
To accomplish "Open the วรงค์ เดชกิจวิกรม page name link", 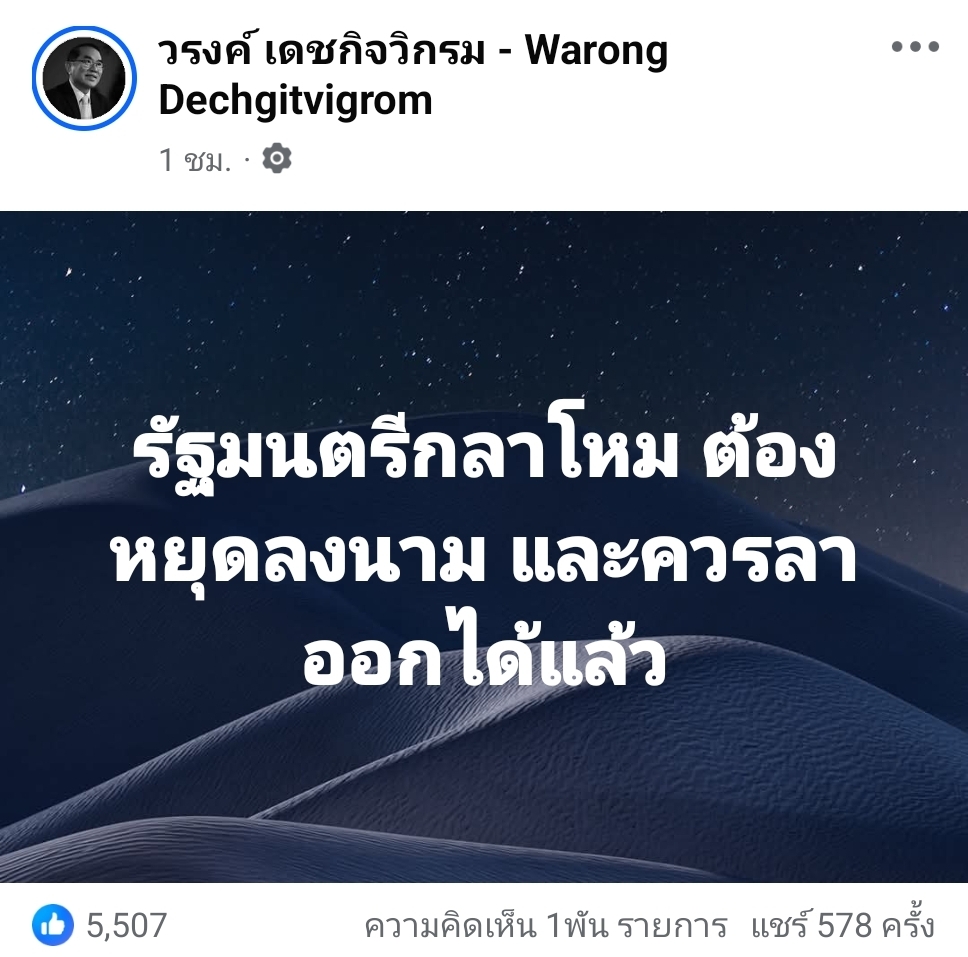I will [x=322, y=51].
